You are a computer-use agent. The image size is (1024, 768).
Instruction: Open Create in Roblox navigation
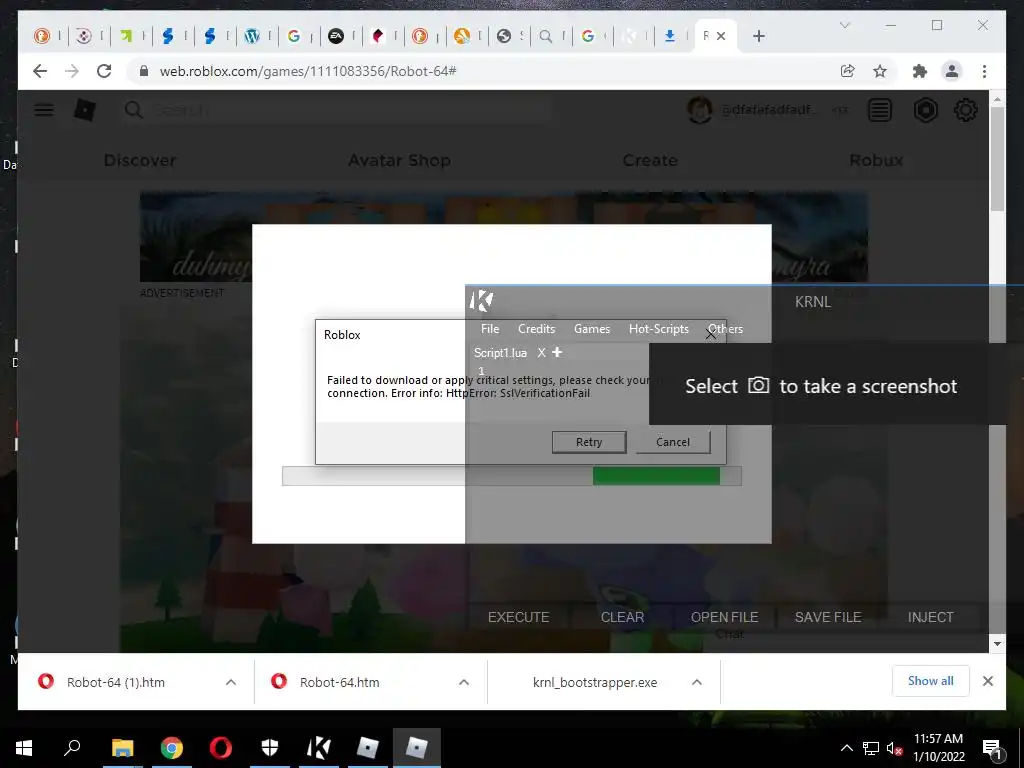pyautogui.click(x=650, y=161)
